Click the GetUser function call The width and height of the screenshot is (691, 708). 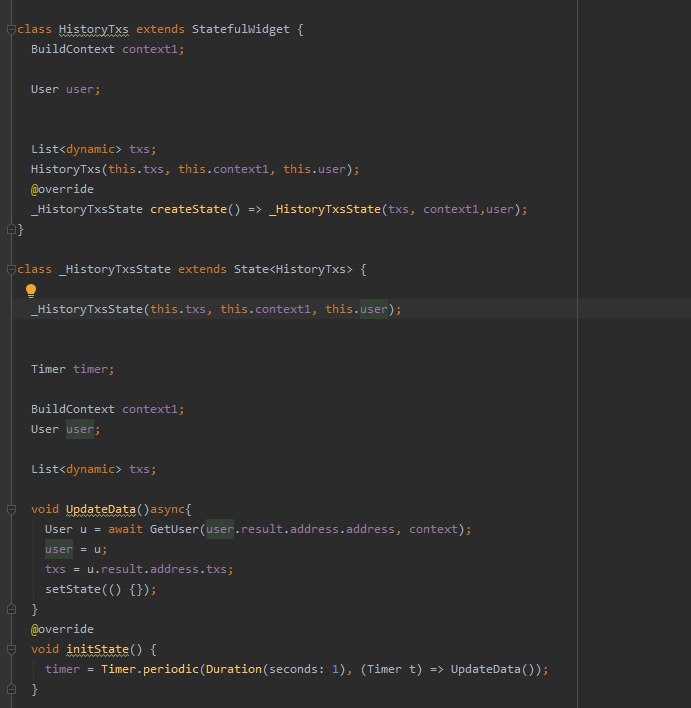174,529
